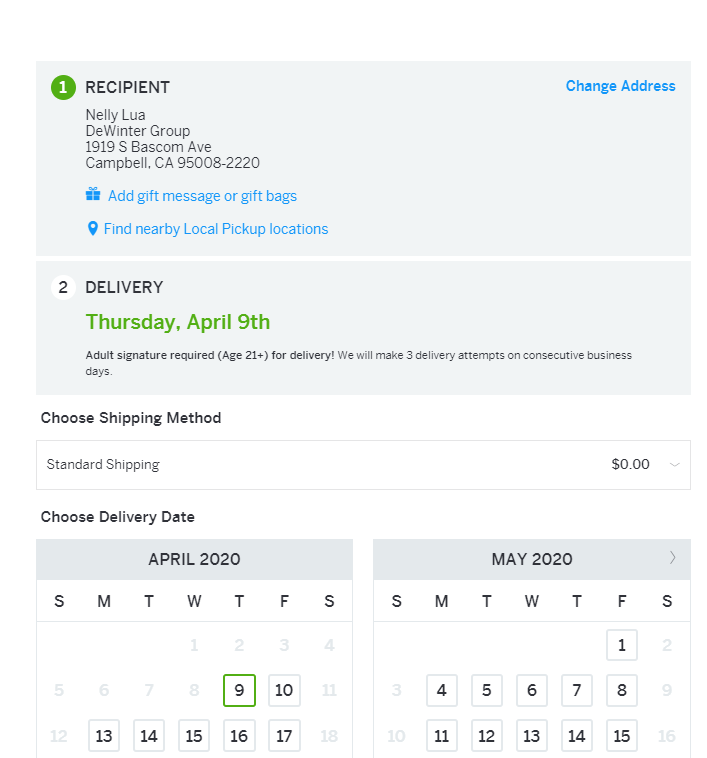
Task: Pick April 15 in April 2020 calendar
Action: click(x=194, y=736)
